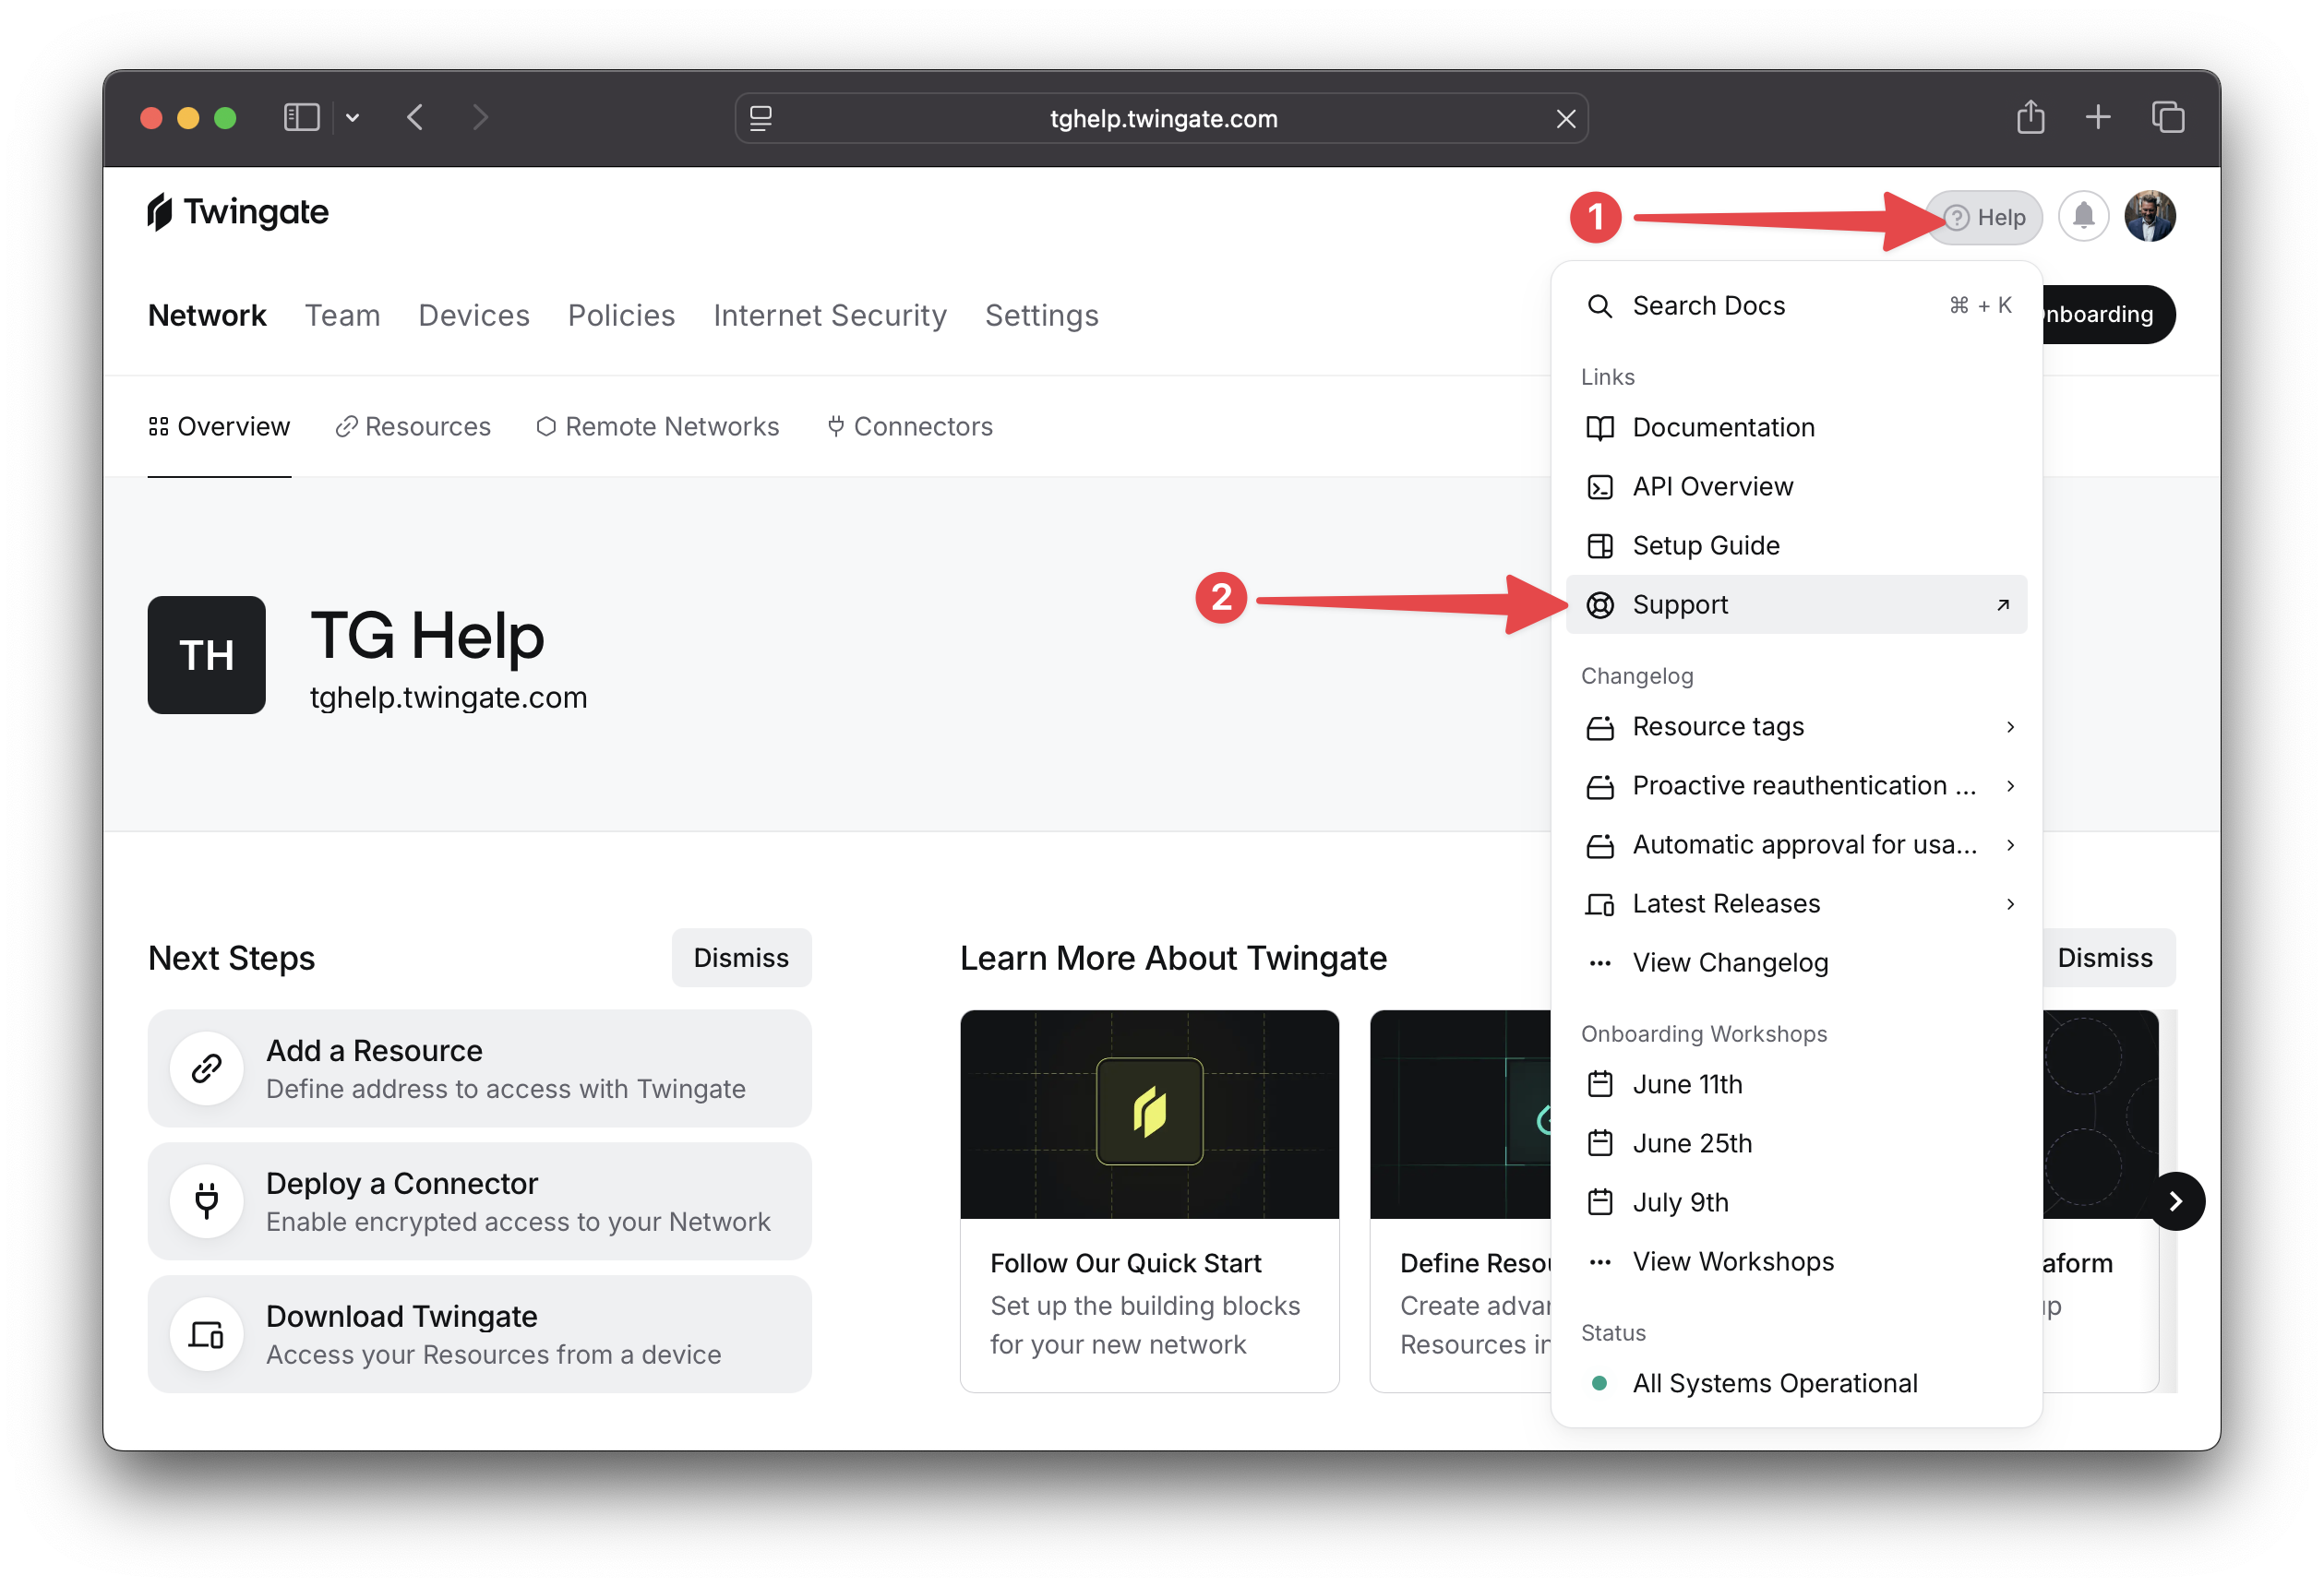The height and width of the screenshot is (1587, 2324).
Task: Dismiss the Next Steps section
Action: click(x=741, y=958)
